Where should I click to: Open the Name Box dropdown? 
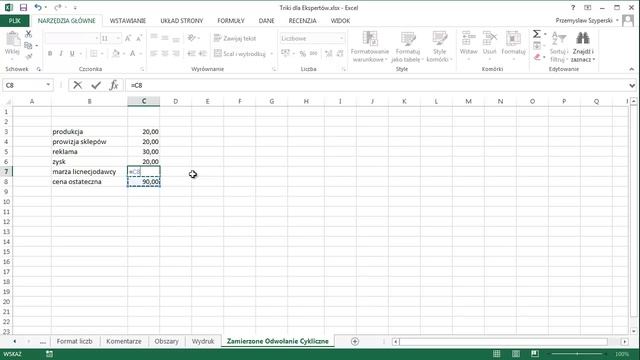tap(48, 85)
